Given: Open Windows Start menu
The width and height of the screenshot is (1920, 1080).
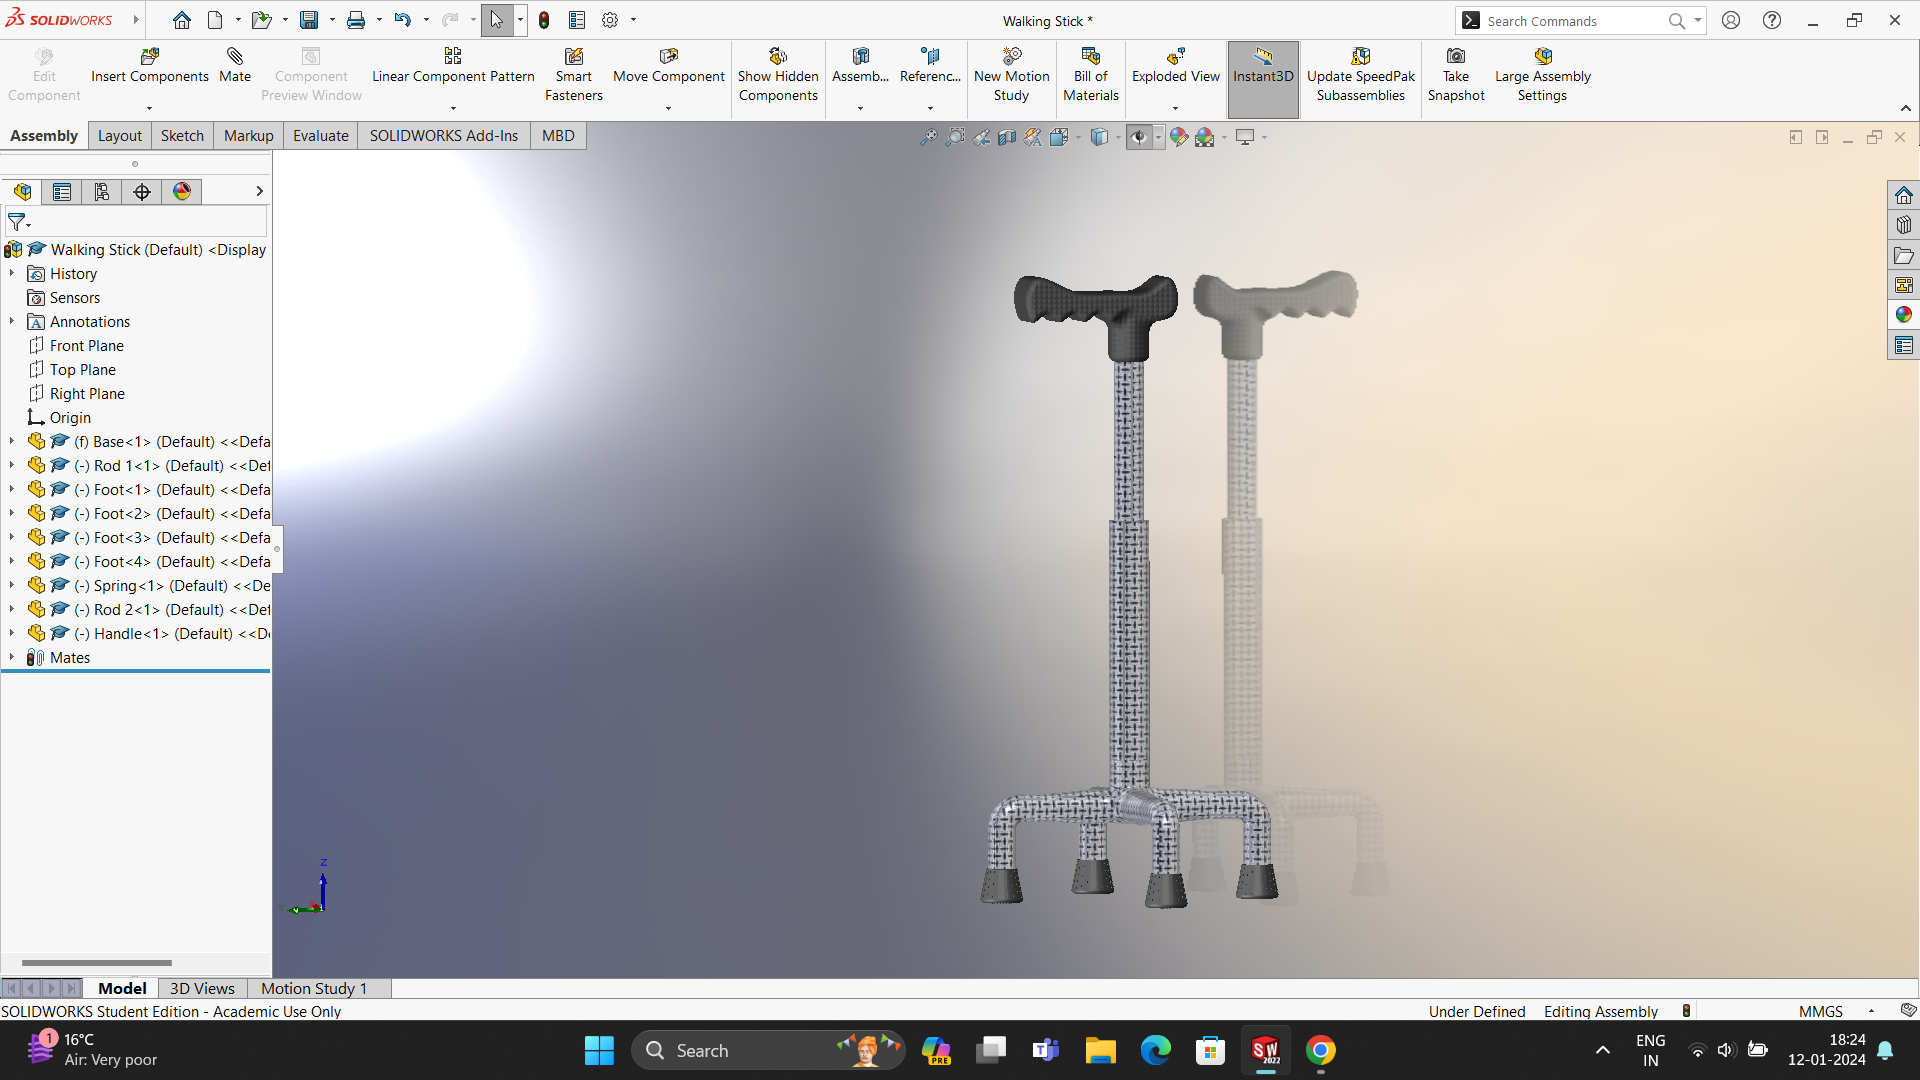Looking at the screenshot, I should tap(599, 1050).
